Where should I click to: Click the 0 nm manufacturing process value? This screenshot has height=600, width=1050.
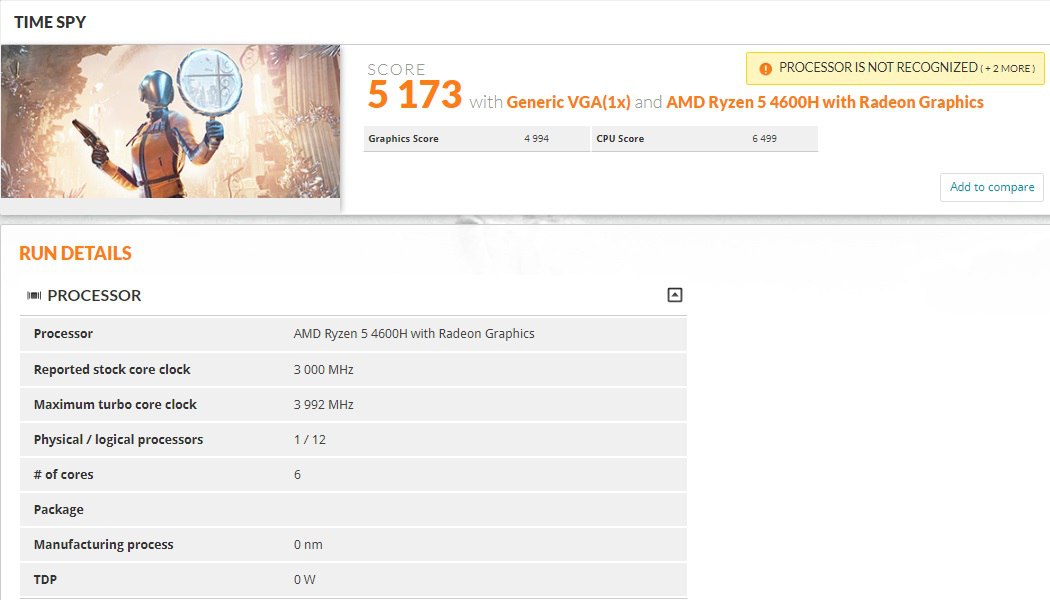tap(308, 544)
